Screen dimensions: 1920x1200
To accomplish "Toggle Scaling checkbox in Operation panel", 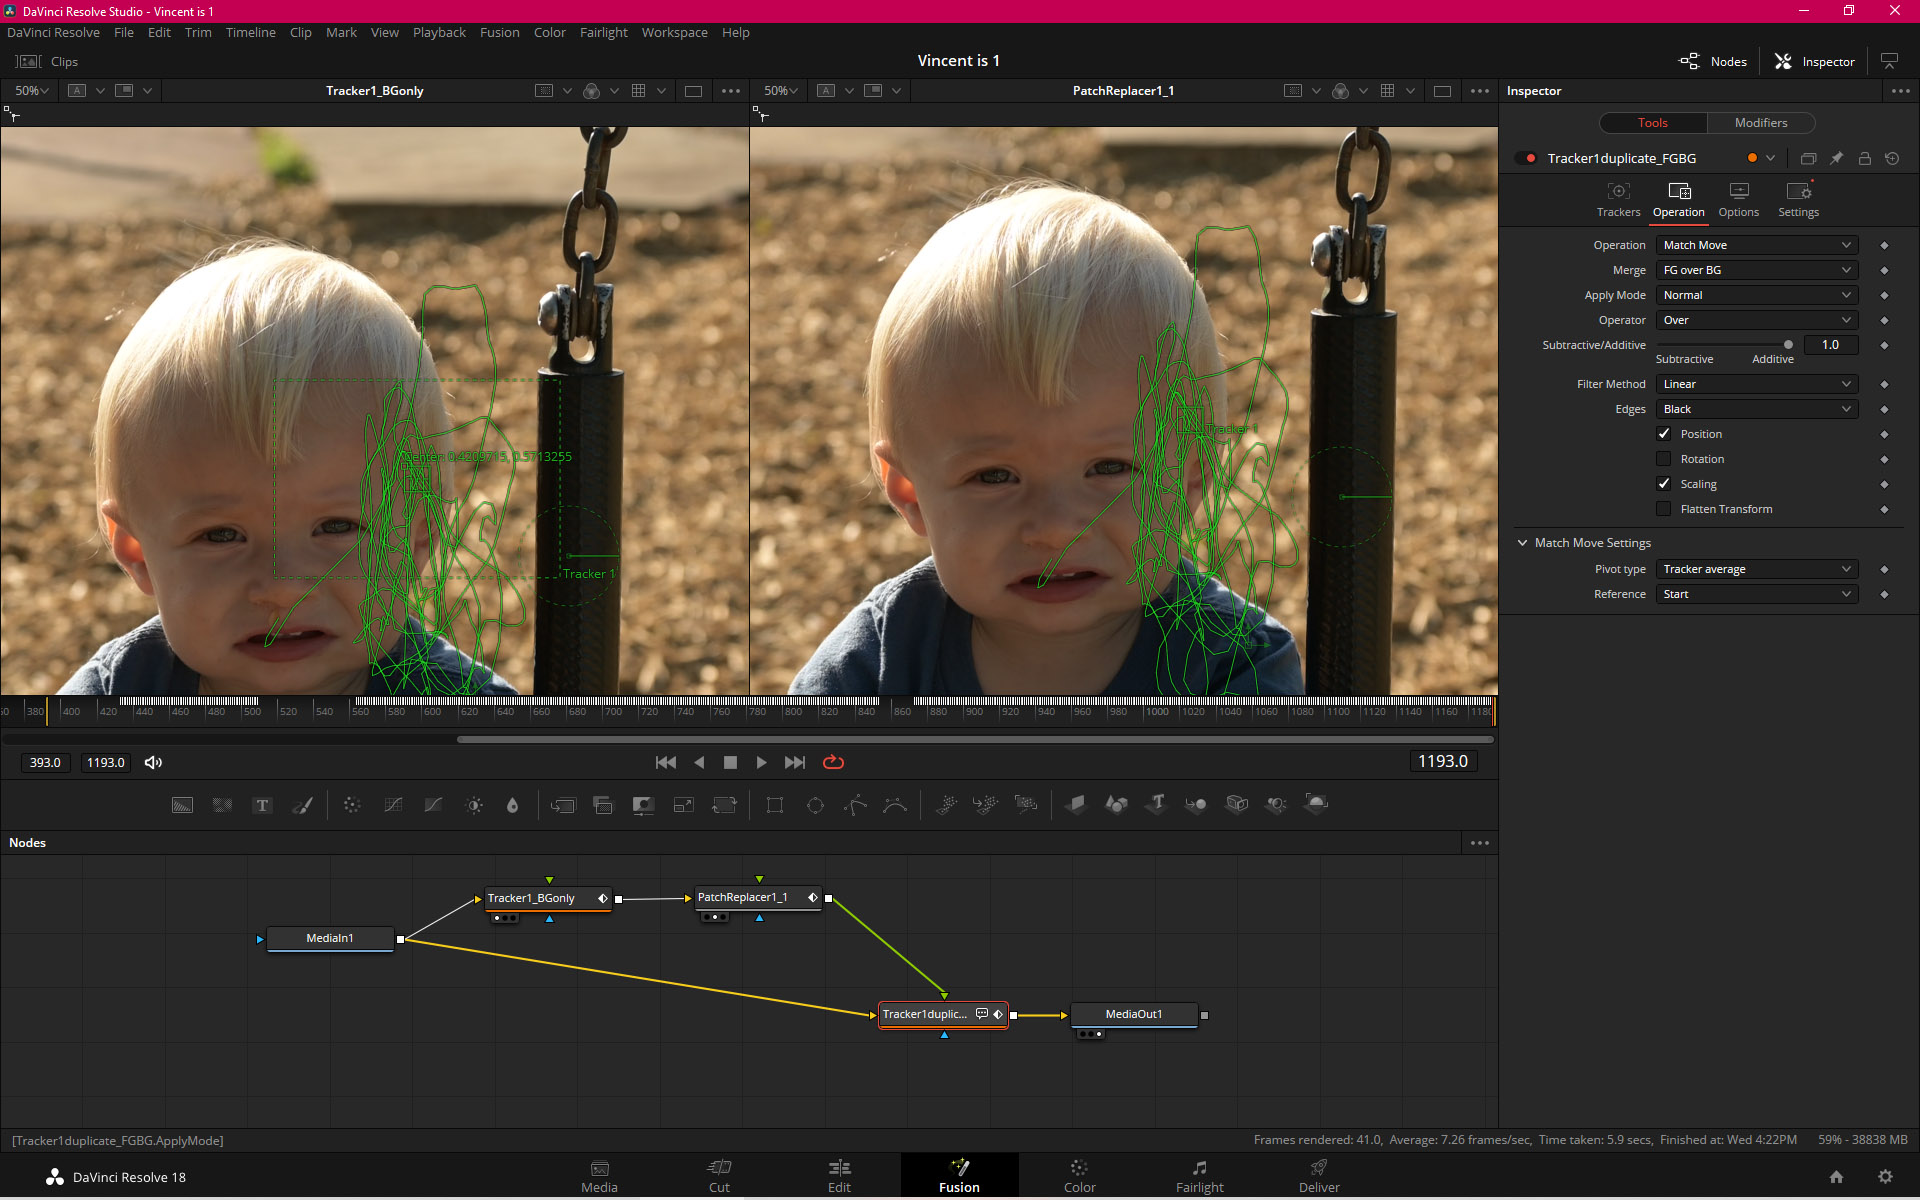I will tap(1664, 482).
